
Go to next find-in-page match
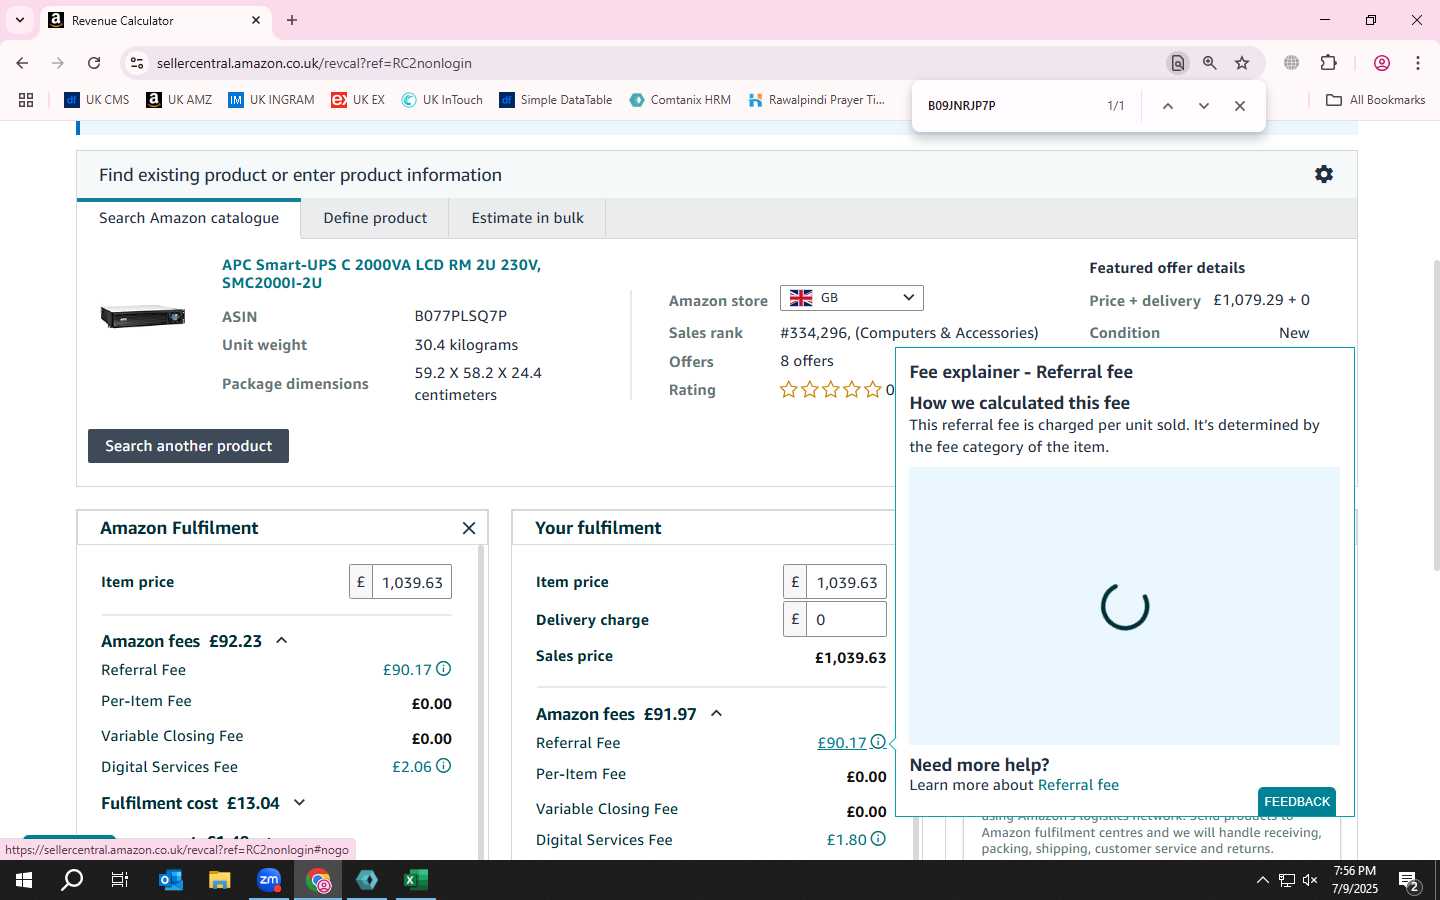[x=1204, y=106]
